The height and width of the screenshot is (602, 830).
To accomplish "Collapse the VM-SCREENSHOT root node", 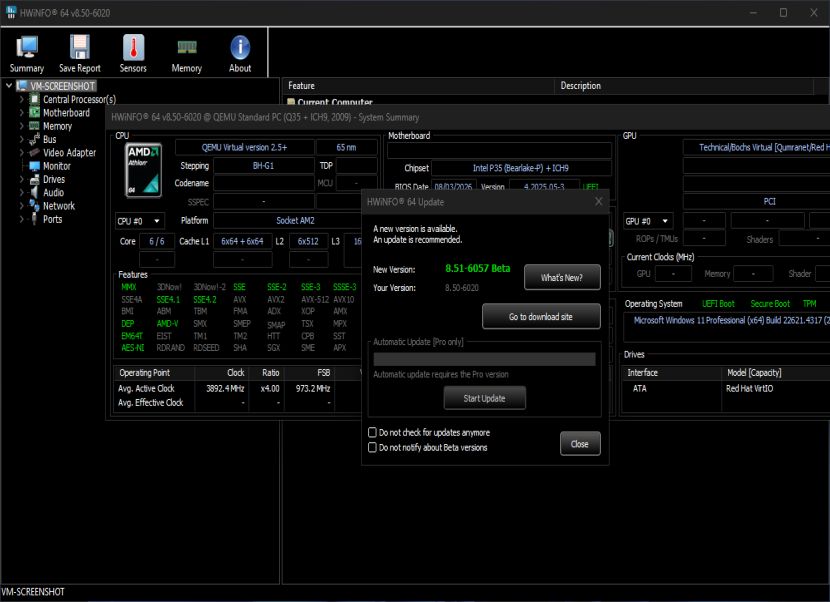I will [8, 85].
